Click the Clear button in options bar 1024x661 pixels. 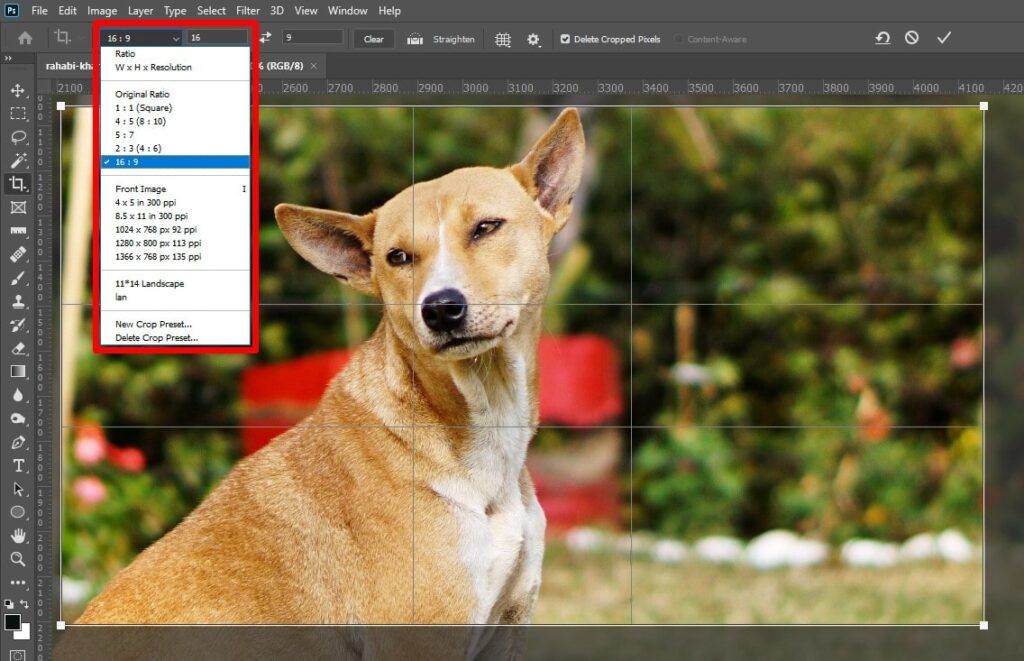[373, 38]
